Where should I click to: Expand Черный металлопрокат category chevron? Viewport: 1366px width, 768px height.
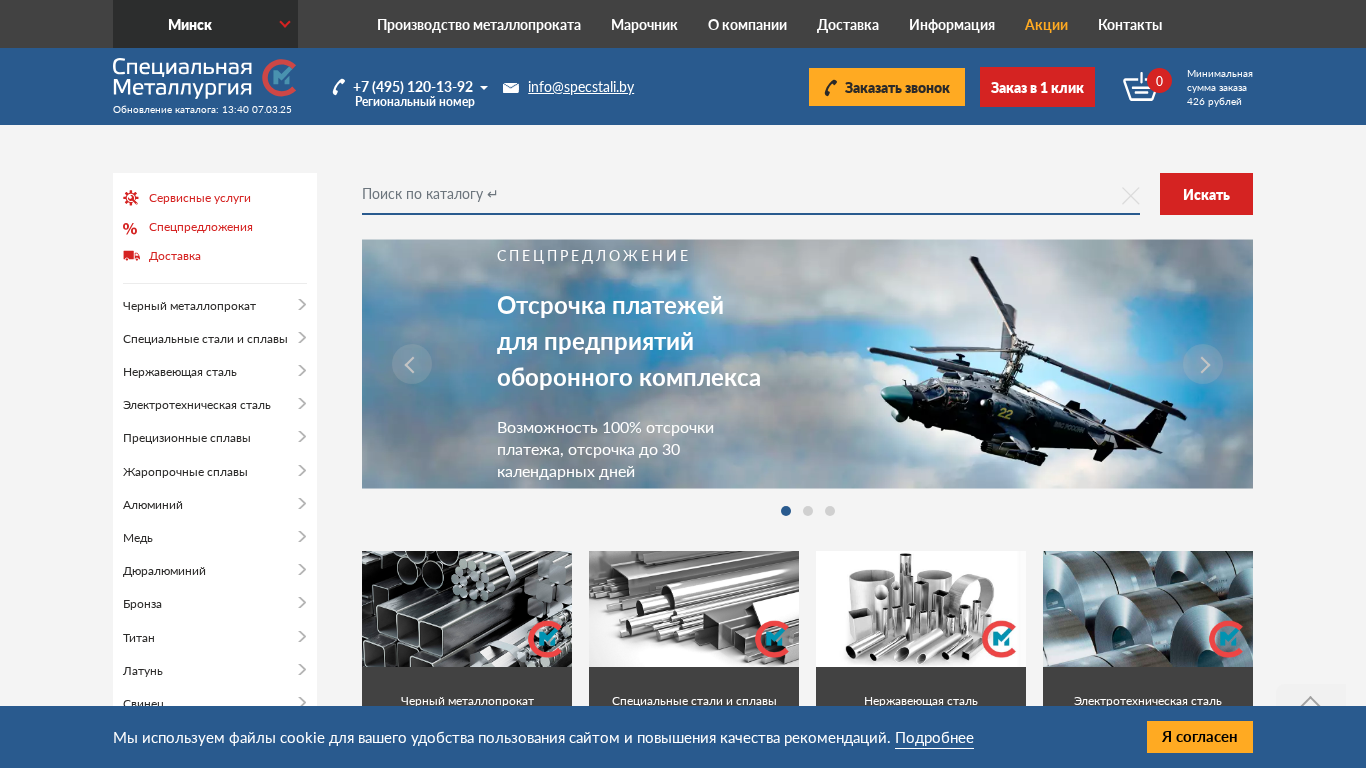pos(302,305)
